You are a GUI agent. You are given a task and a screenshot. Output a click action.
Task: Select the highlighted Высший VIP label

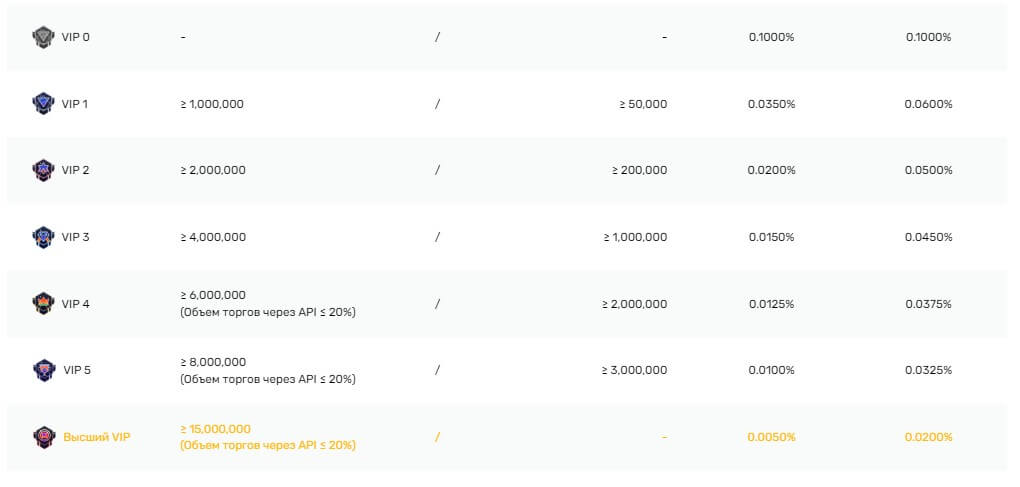point(96,437)
